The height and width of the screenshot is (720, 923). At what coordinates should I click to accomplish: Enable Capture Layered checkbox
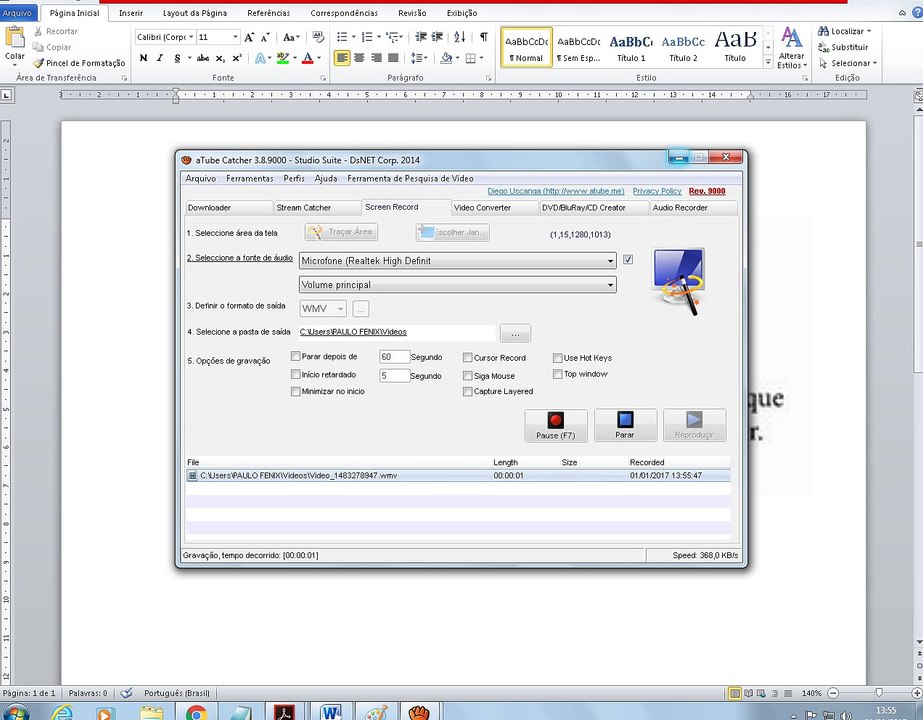467,391
